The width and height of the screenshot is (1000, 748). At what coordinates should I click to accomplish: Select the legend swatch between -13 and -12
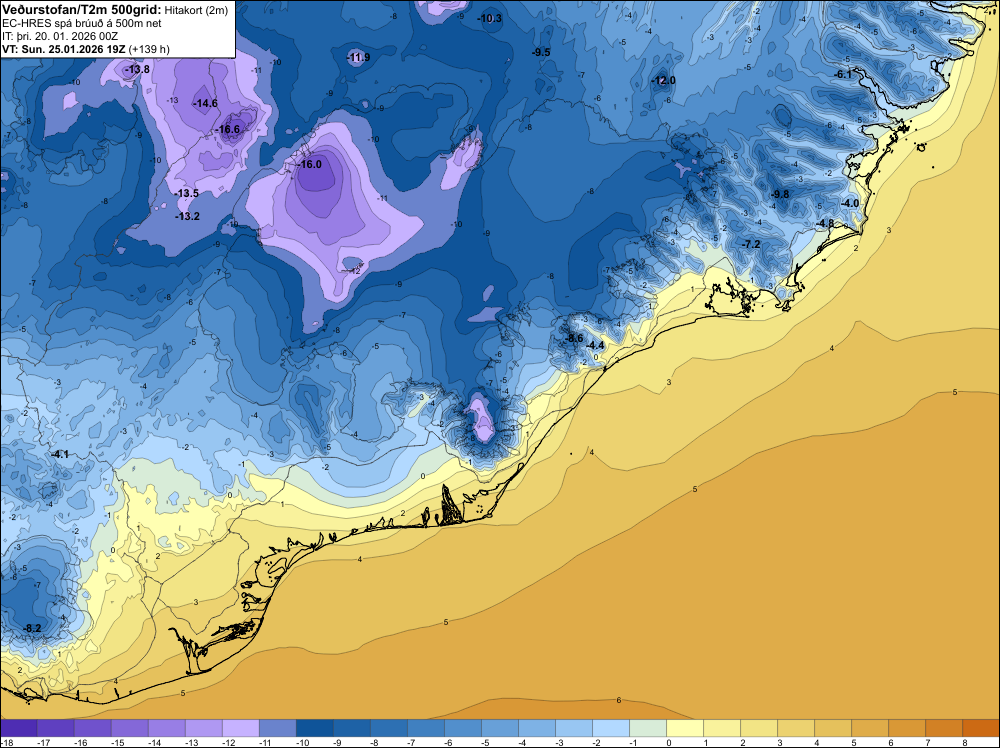(203, 728)
